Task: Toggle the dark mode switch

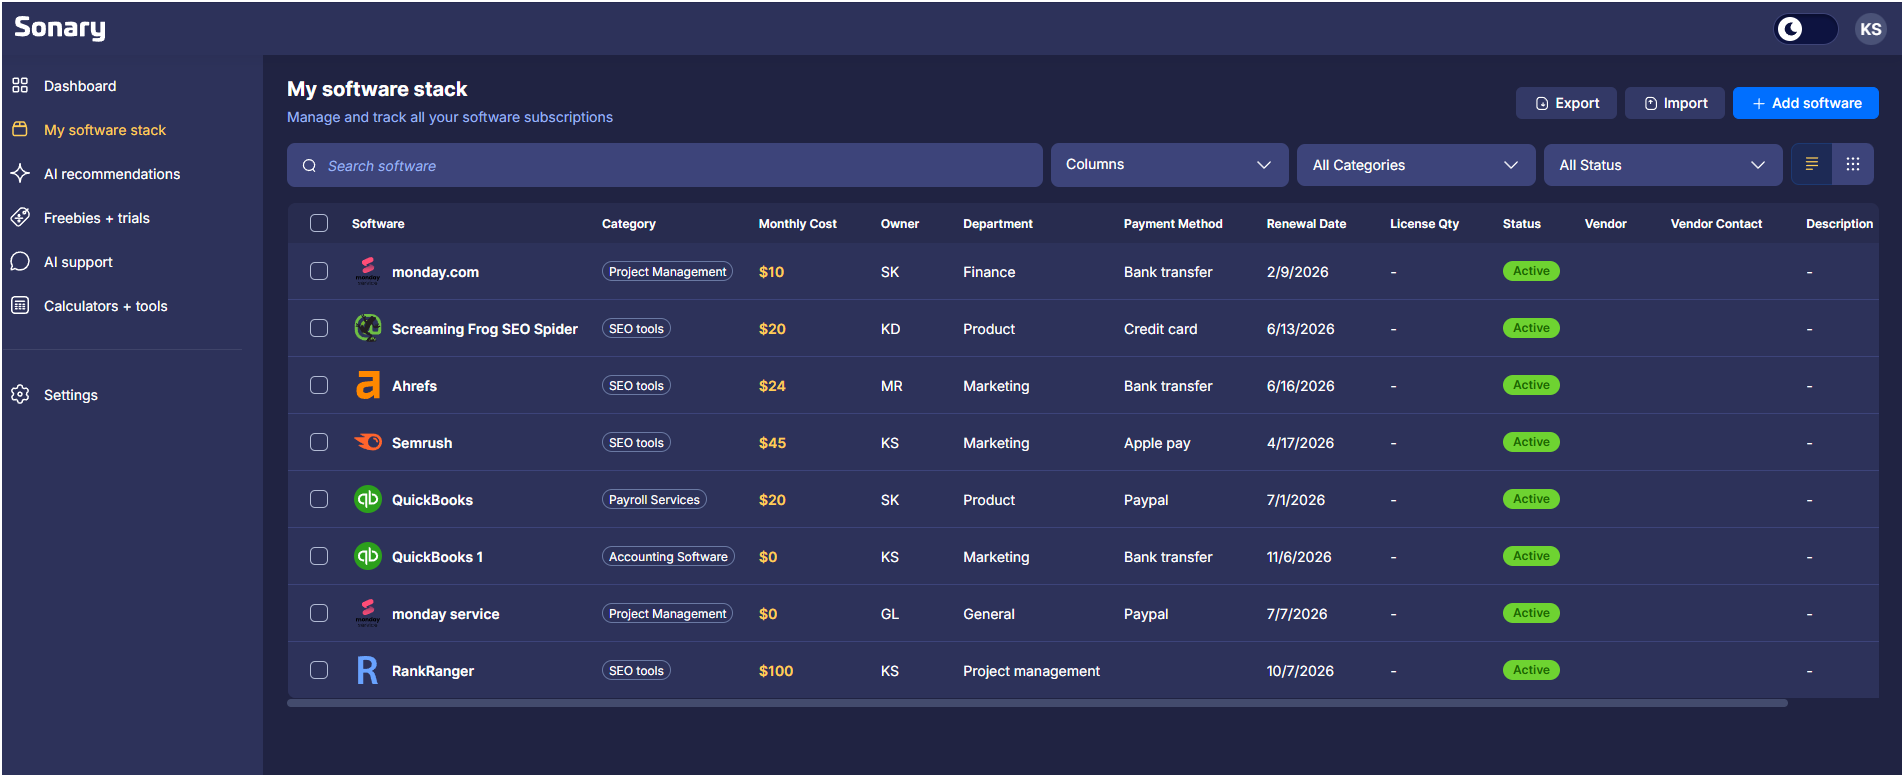Action: coord(1806,29)
